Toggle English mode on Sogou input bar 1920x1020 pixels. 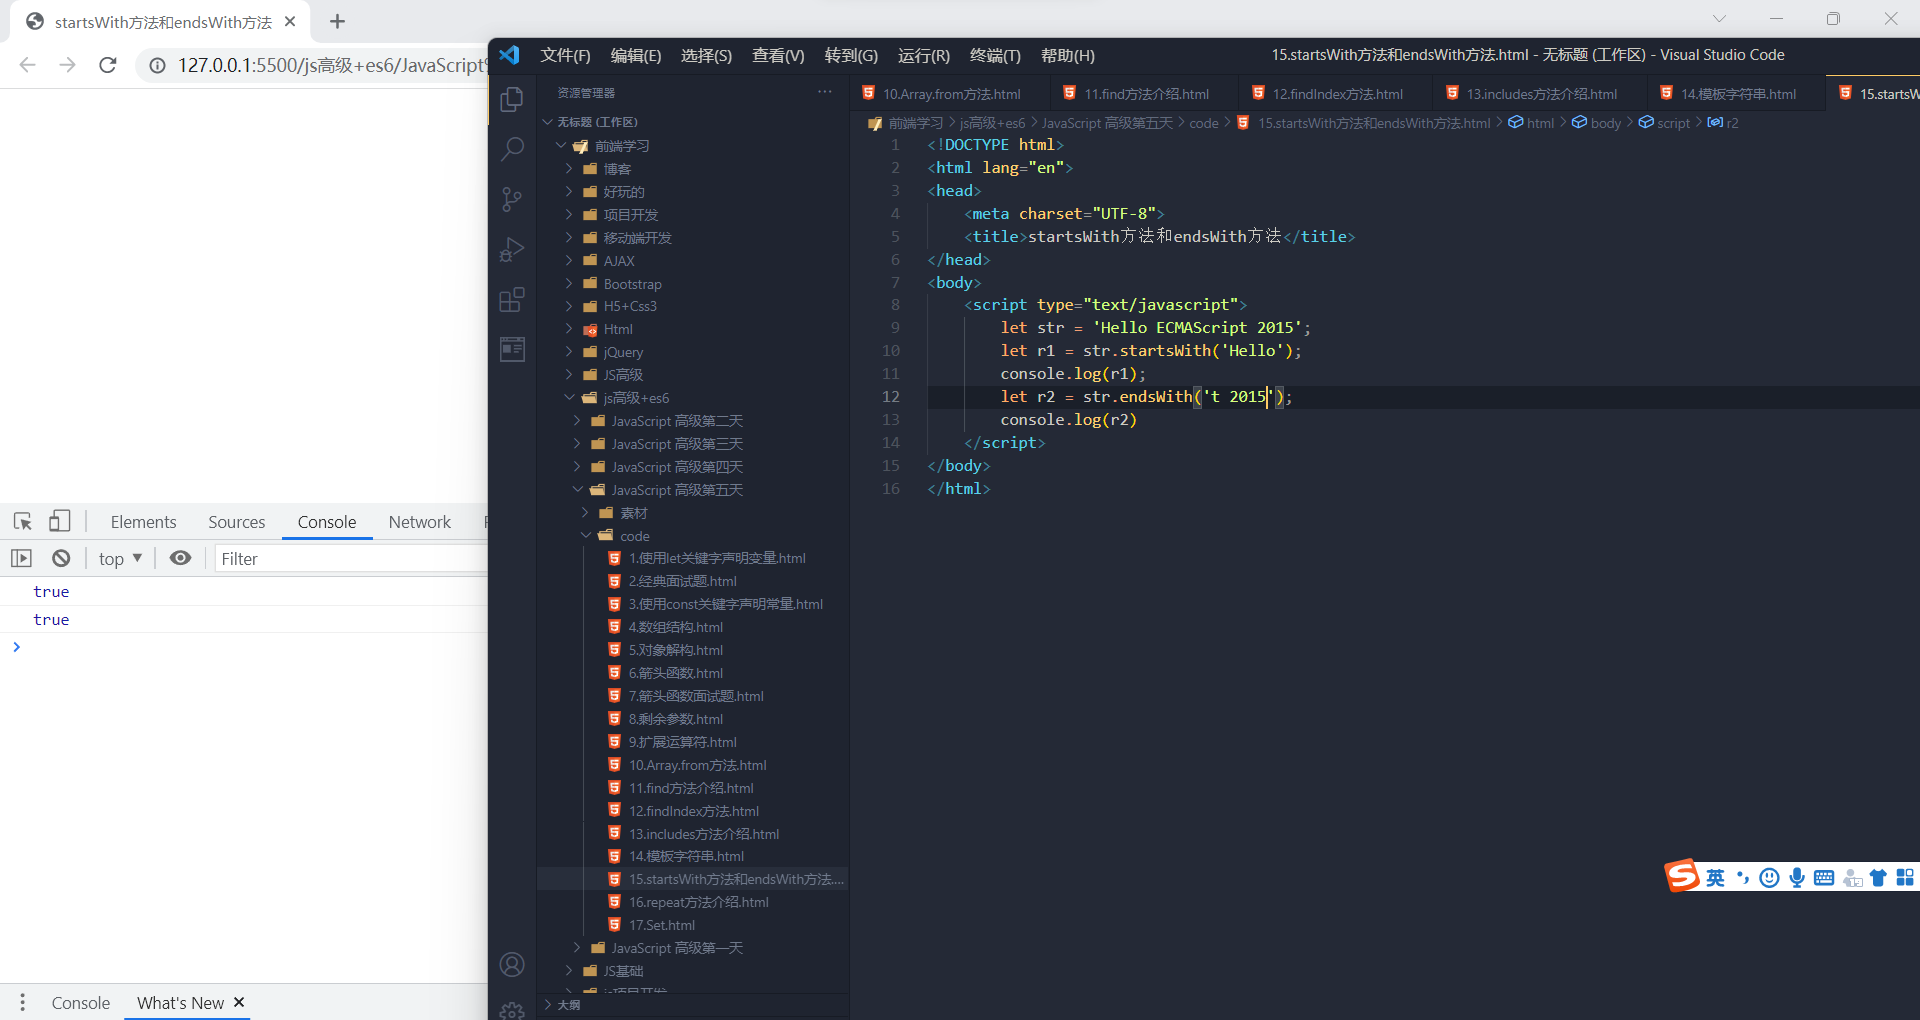pos(1714,877)
